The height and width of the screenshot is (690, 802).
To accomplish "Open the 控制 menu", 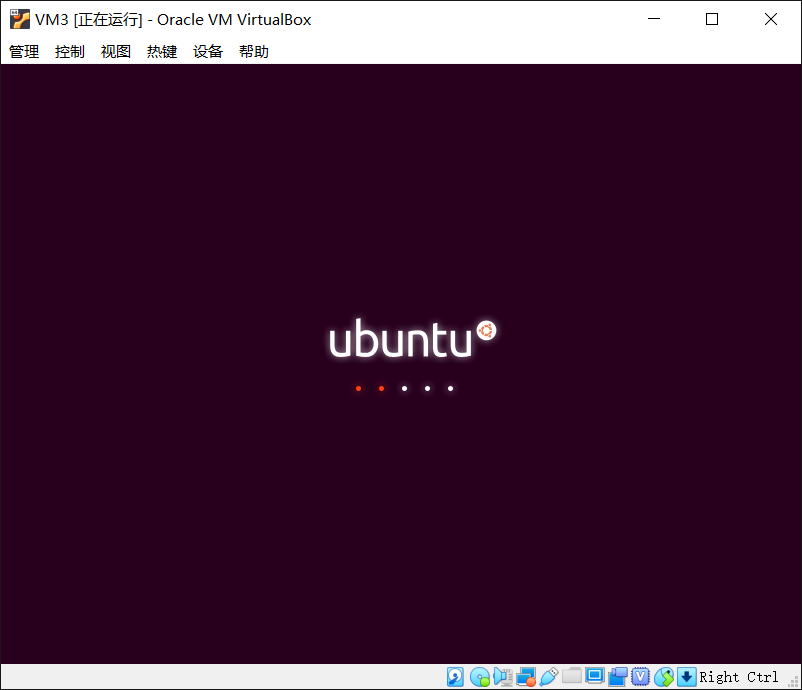I will 70,52.
